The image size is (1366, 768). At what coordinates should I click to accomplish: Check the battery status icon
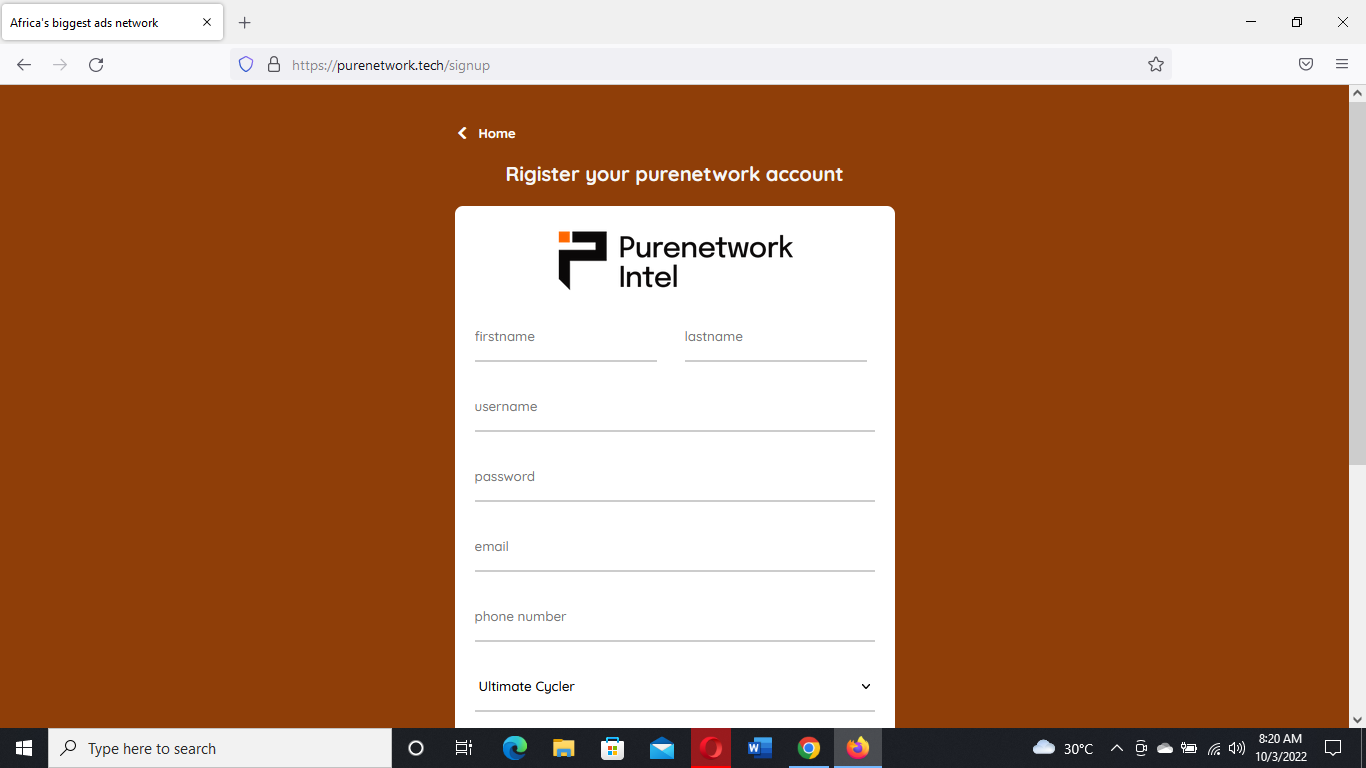pos(1189,748)
